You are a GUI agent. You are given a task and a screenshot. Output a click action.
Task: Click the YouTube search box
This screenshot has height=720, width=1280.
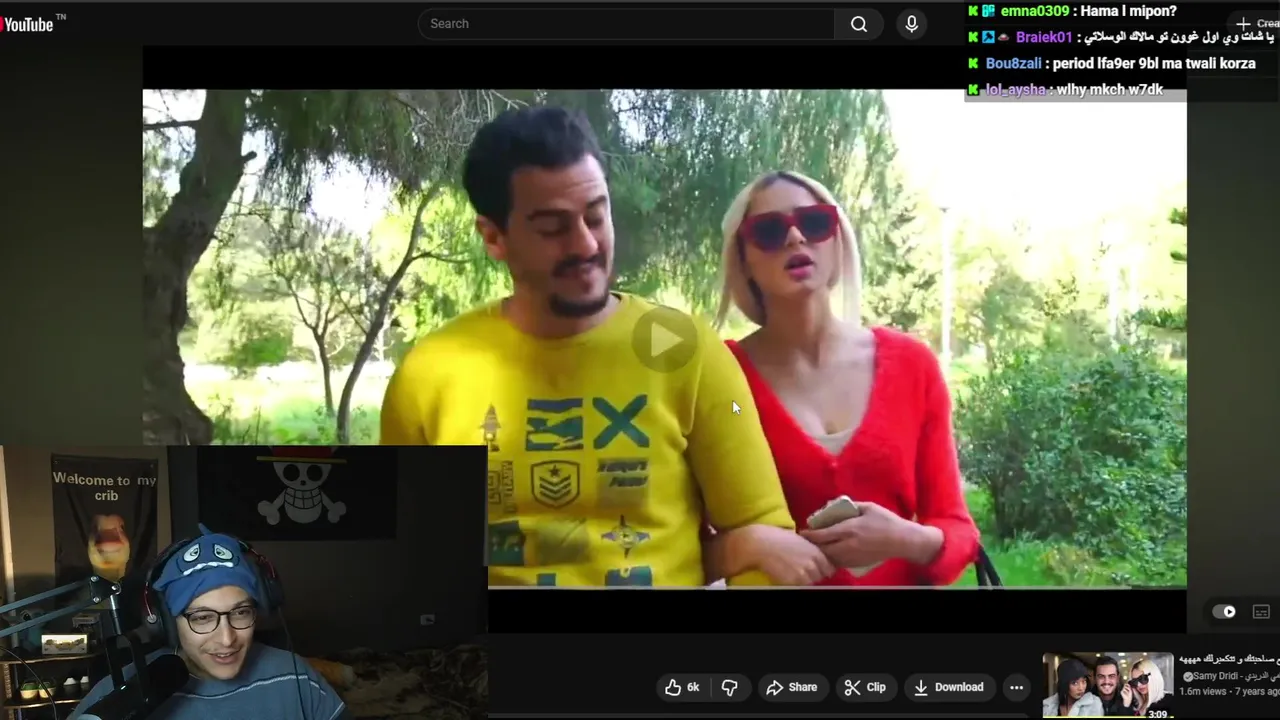(x=626, y=24)
